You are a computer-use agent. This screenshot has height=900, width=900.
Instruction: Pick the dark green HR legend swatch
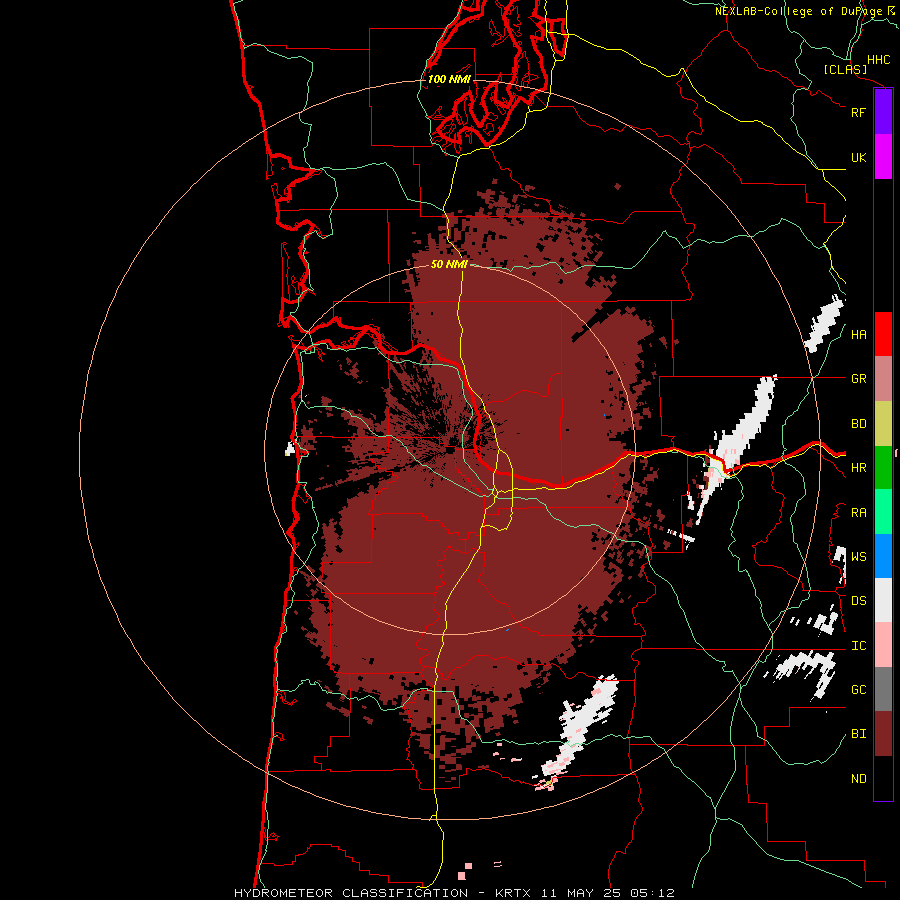coord(883,467)
